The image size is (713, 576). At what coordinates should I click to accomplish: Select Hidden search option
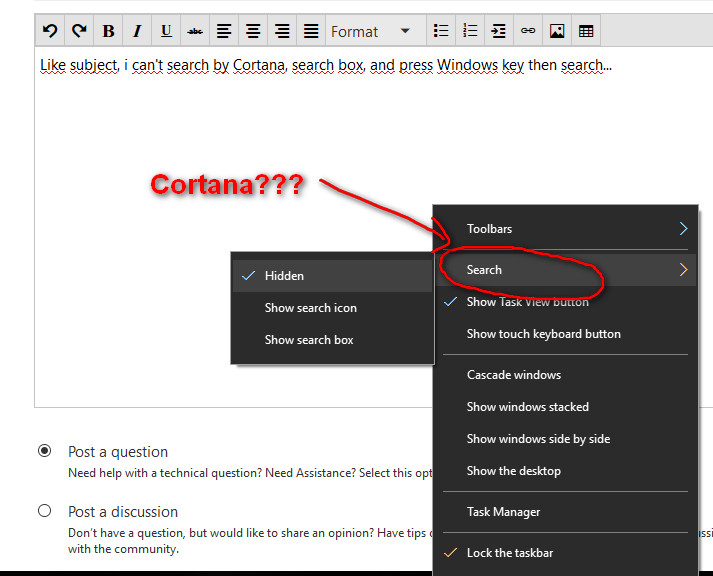point(332,275)
